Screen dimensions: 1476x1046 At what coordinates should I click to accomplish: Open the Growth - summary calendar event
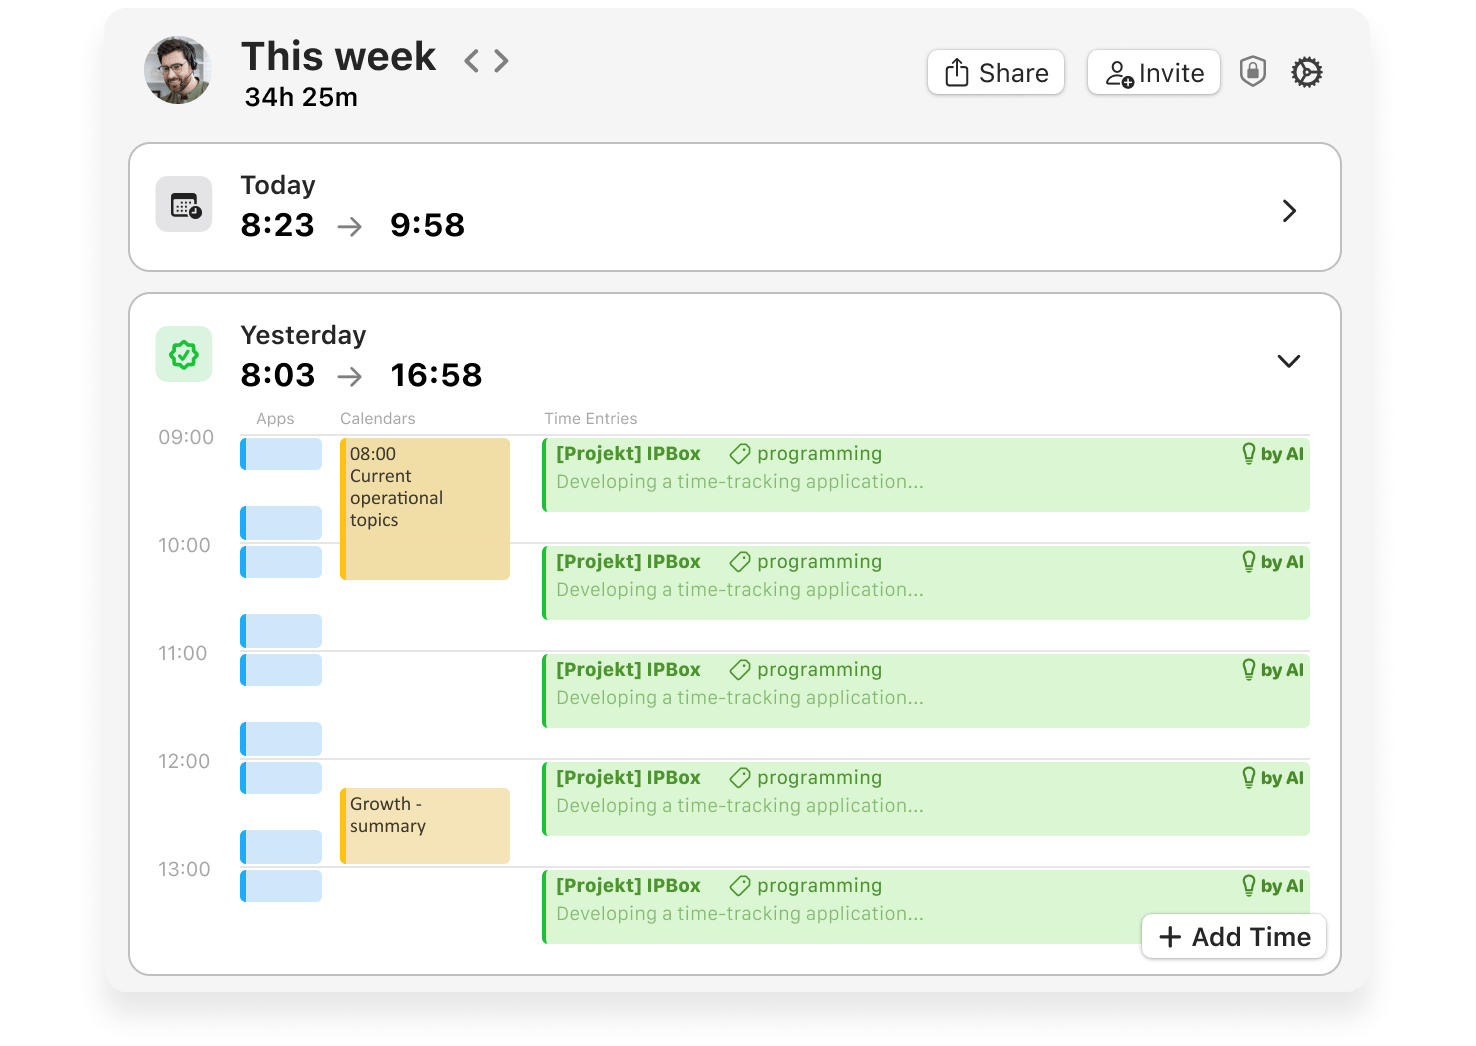[x=425, y=825]
